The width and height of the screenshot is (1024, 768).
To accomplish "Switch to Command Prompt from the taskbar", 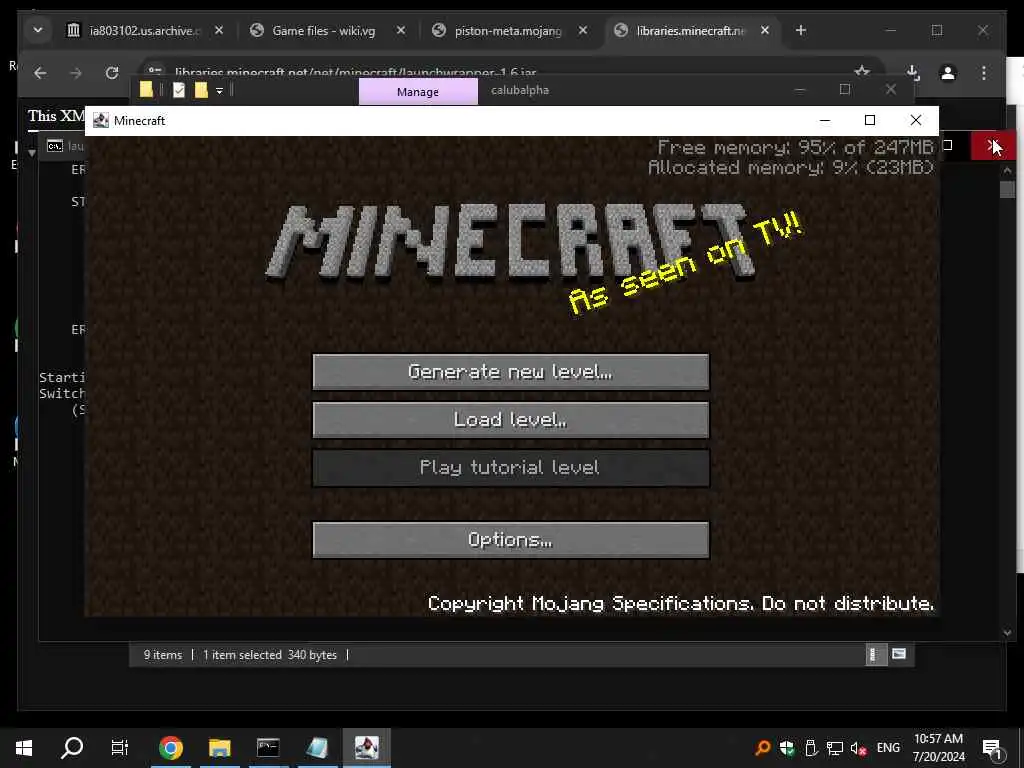I will 268,748.
